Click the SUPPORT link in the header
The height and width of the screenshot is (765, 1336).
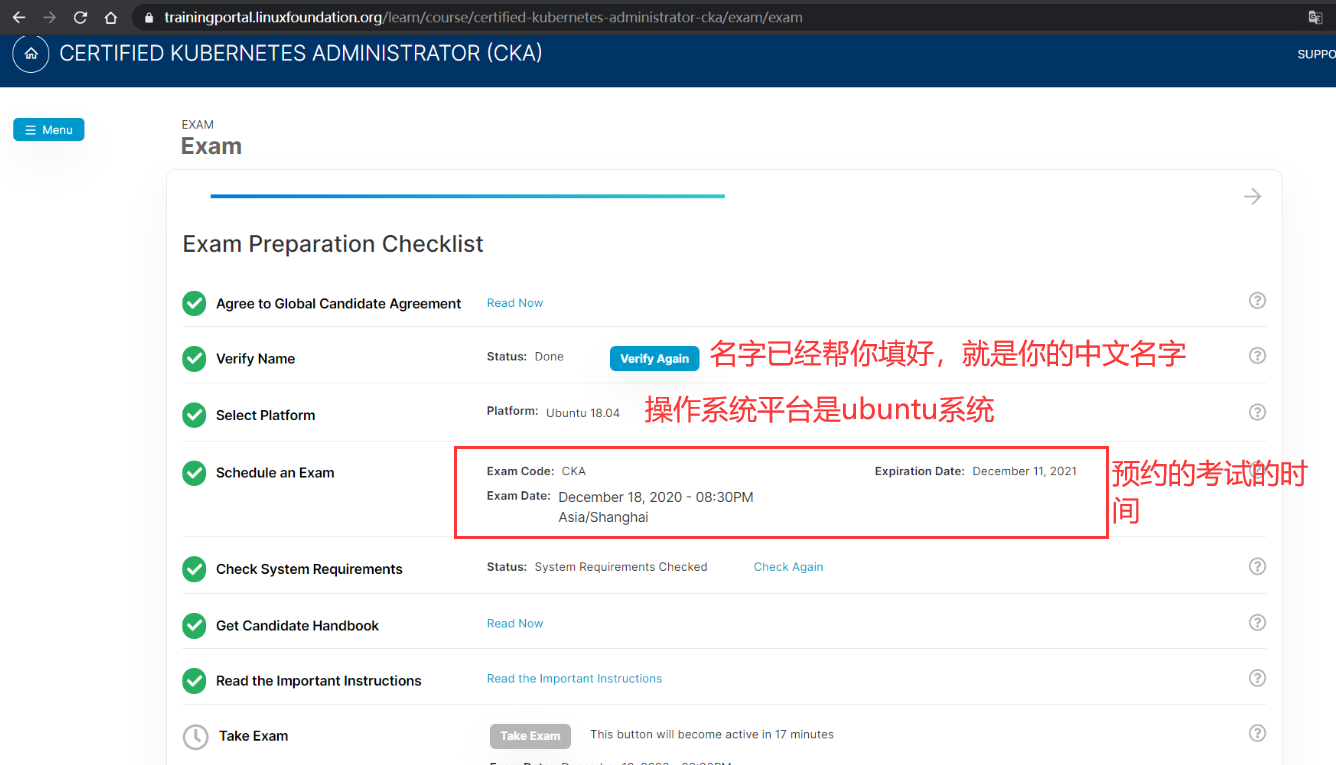pyautogui.click(x=1316, y=54)
